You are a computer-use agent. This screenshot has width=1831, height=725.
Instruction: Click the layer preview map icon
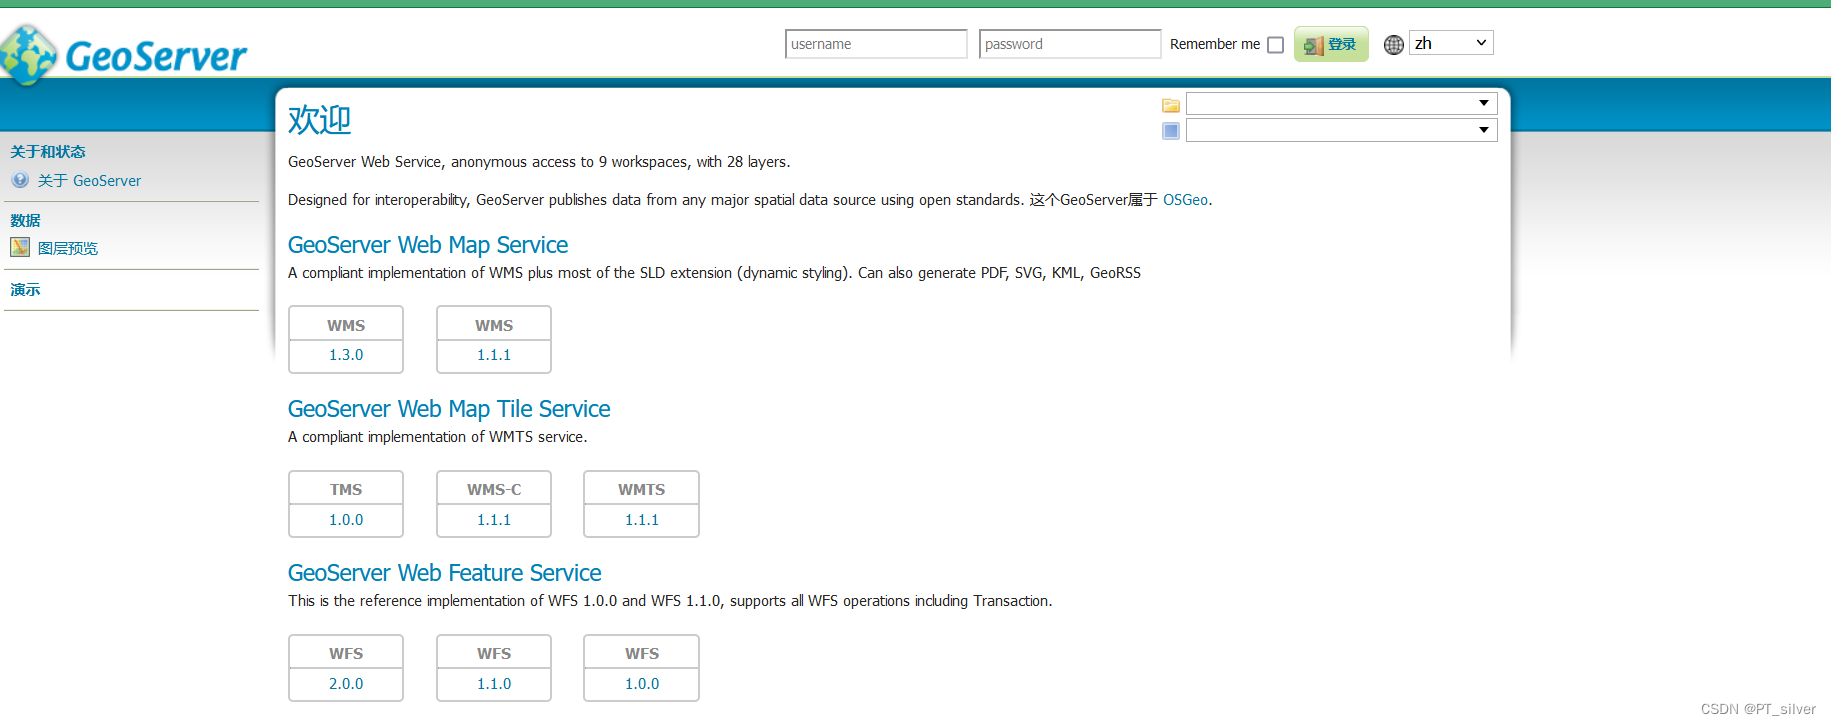tap(20, 247)
